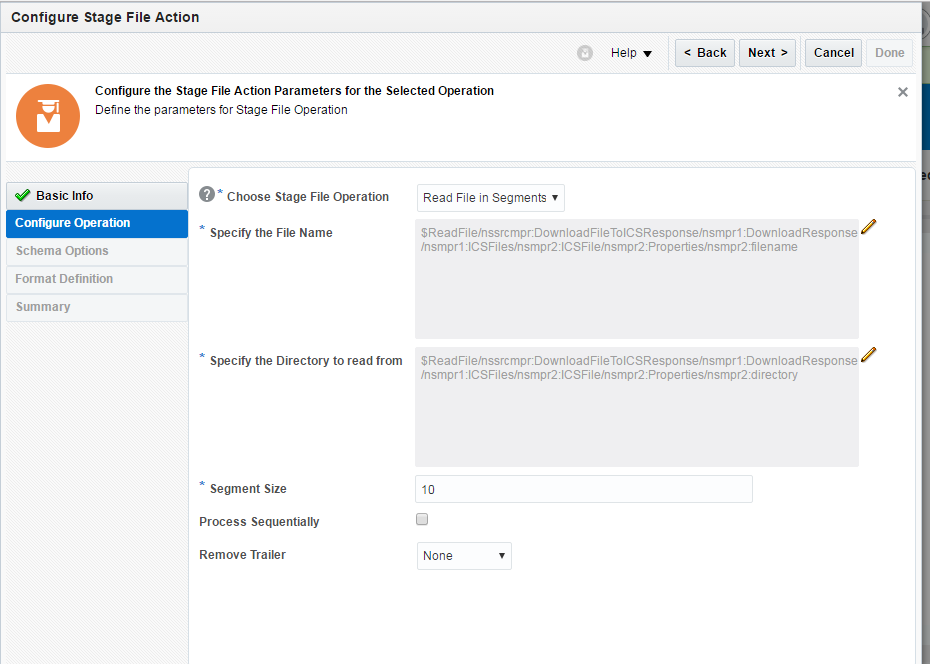Jump to the Summary step
Viewport: 930px width, 664px height.
click(x=43, y=307)
